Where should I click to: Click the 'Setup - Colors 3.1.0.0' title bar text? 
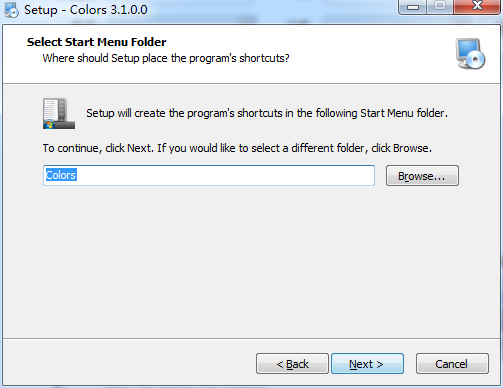pyautogui.click(x=86, y=10)
